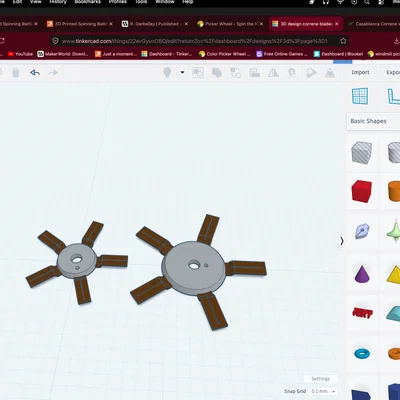Pick the striped Box hole shape
Screen dimensions: 400x400
[362, 152]
